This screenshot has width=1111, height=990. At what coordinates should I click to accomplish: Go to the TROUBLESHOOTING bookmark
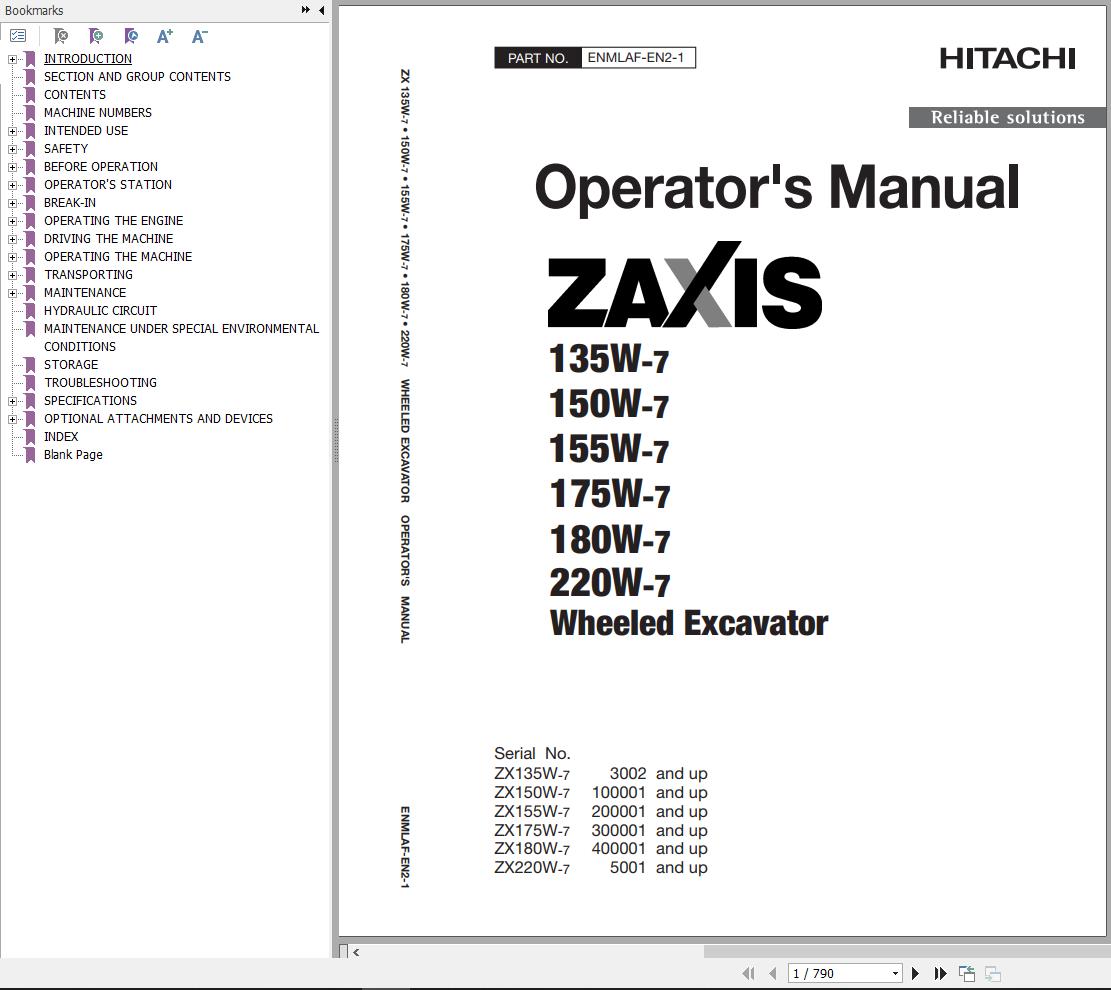coord(101,383)
